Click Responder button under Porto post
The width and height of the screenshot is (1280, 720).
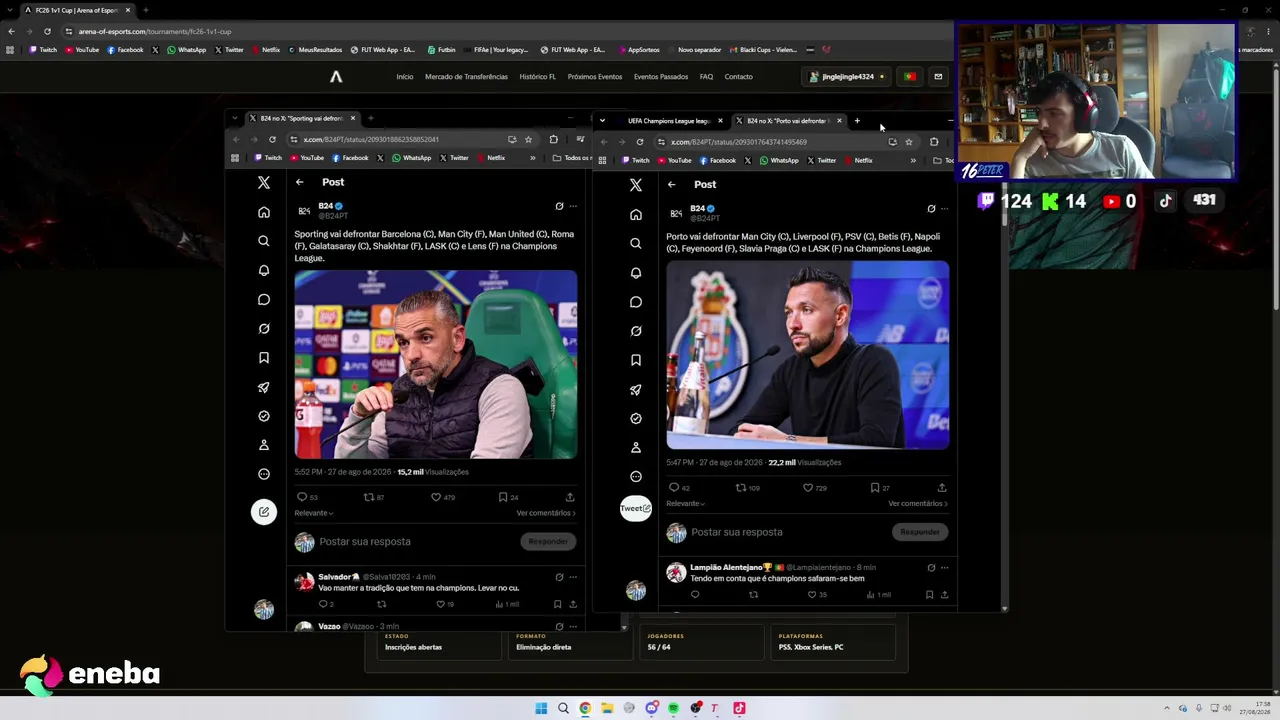(920, 532)
